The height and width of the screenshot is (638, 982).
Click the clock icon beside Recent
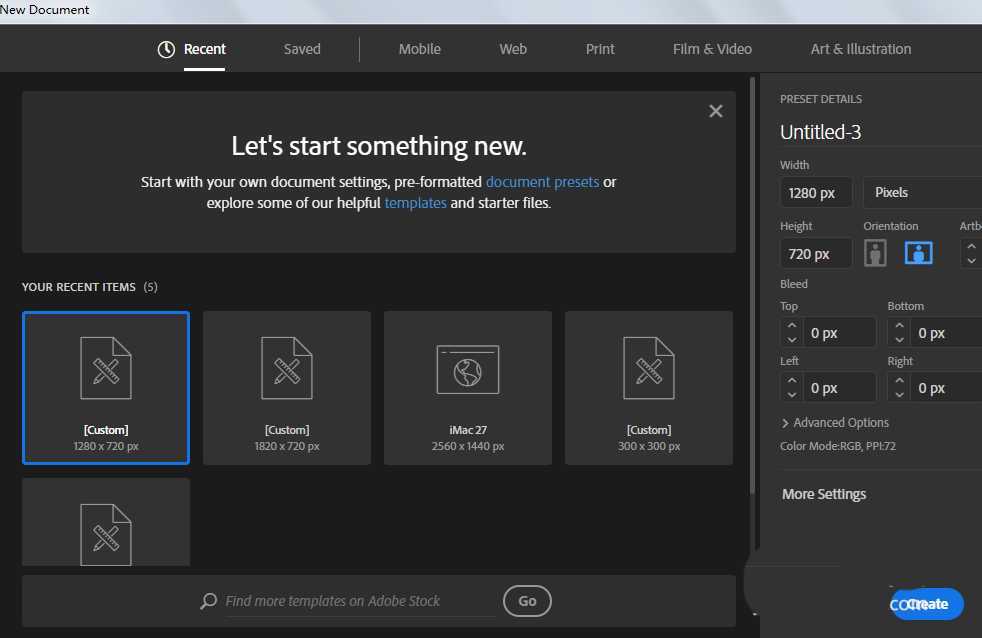(x=166, y=49)
